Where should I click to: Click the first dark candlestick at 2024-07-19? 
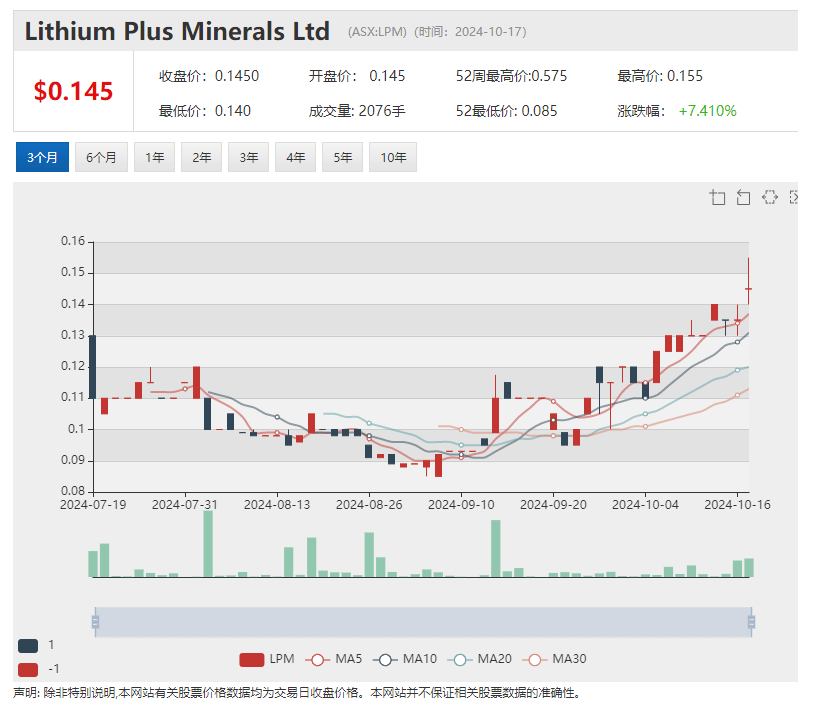point(92,367)
